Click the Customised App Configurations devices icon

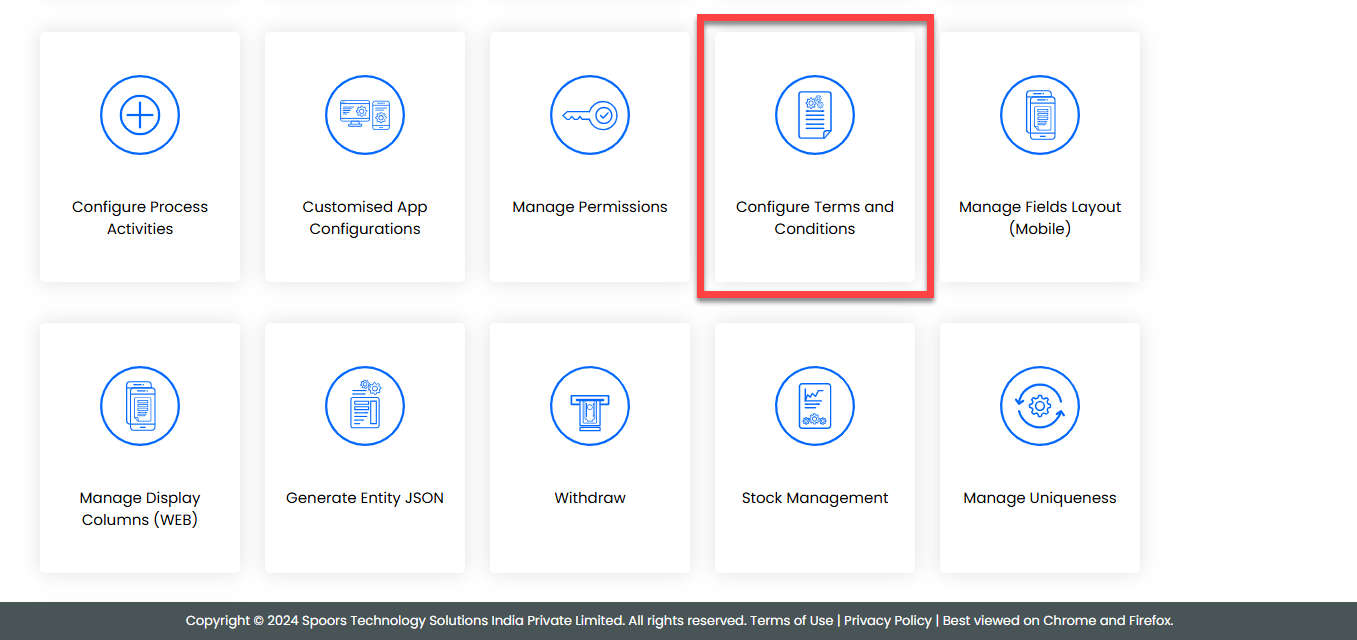pyautogui.click(x=365, y=115)
